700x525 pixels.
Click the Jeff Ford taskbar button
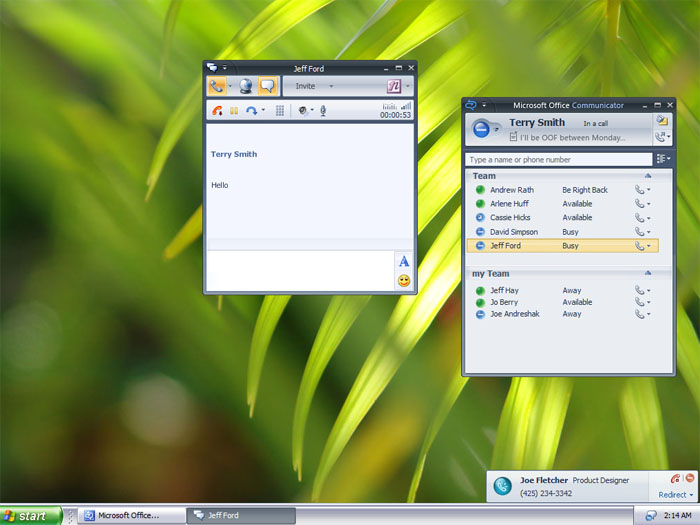point(241,516)
